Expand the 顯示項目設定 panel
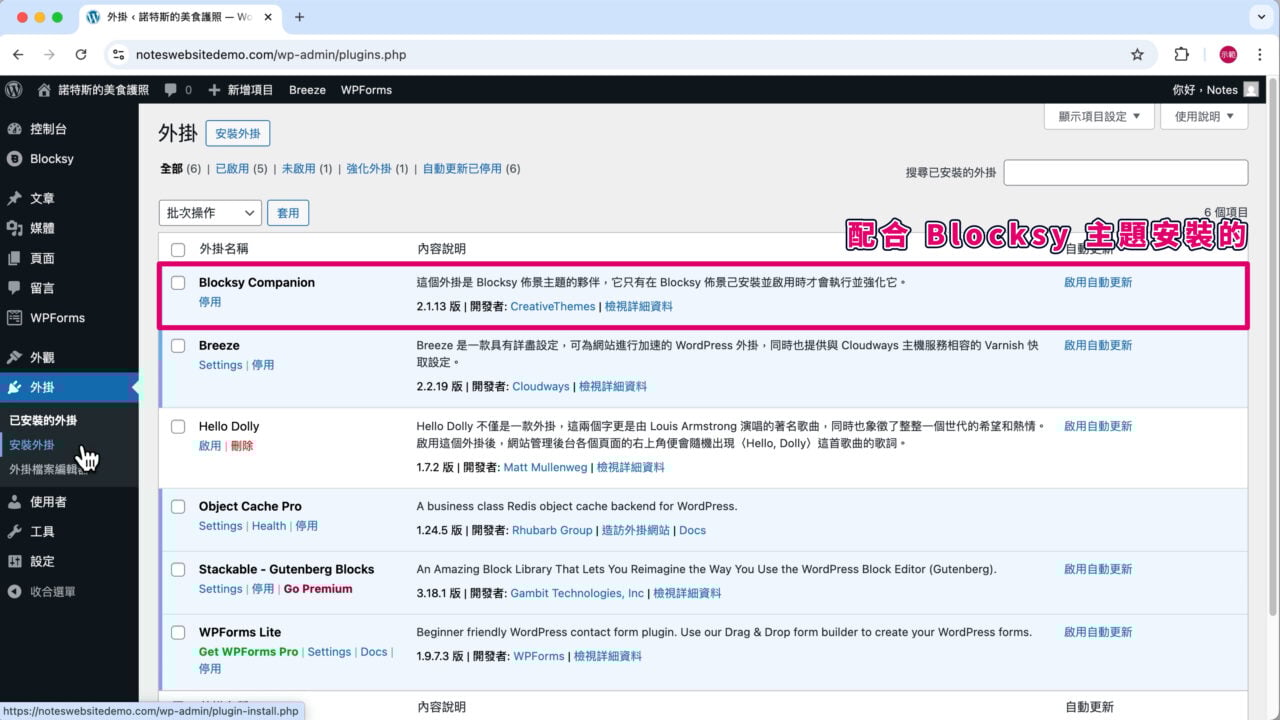Viewport: 1280px width, 720px height. click(x=1099, y=116)
